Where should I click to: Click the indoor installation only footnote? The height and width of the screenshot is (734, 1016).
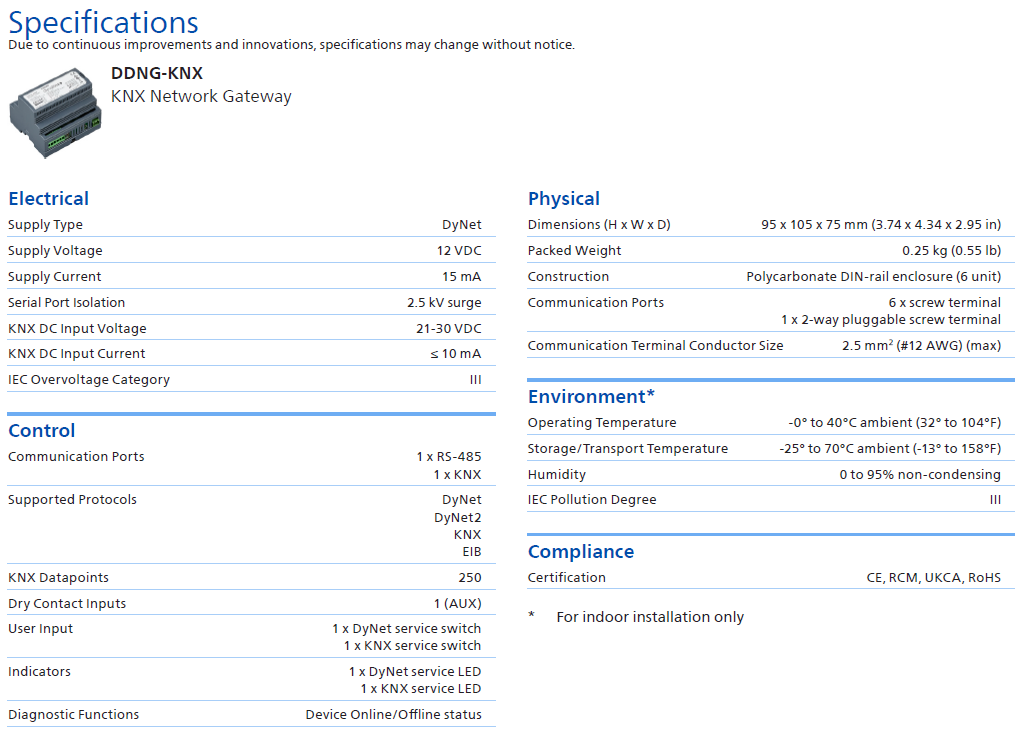click(x=650, y=617)
